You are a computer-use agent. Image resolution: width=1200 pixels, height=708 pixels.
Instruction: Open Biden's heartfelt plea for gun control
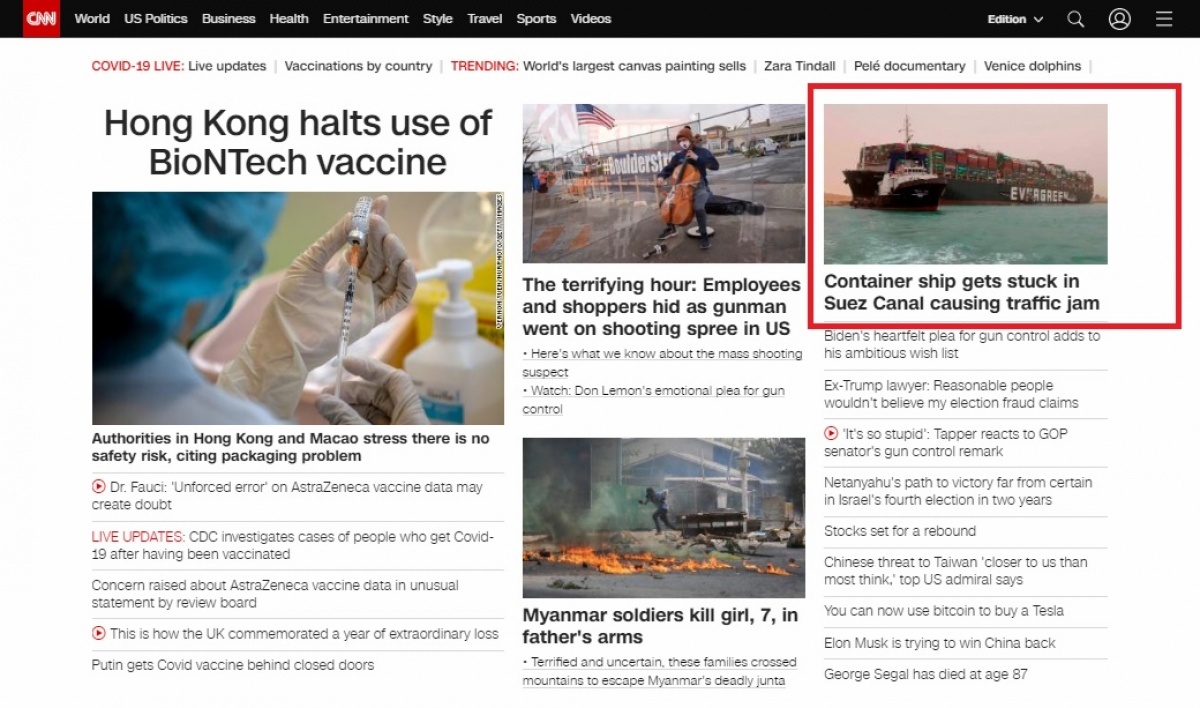pyautogui.click(x=962, y=344)
